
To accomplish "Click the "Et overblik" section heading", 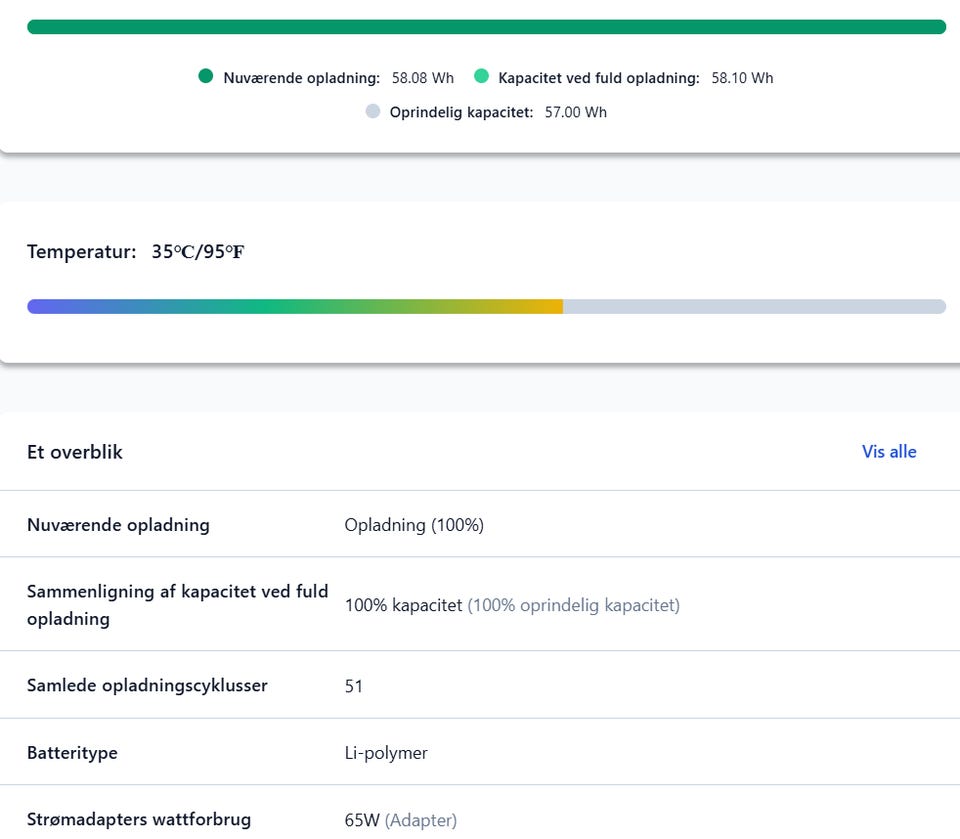I will click(x=75, y=452).
